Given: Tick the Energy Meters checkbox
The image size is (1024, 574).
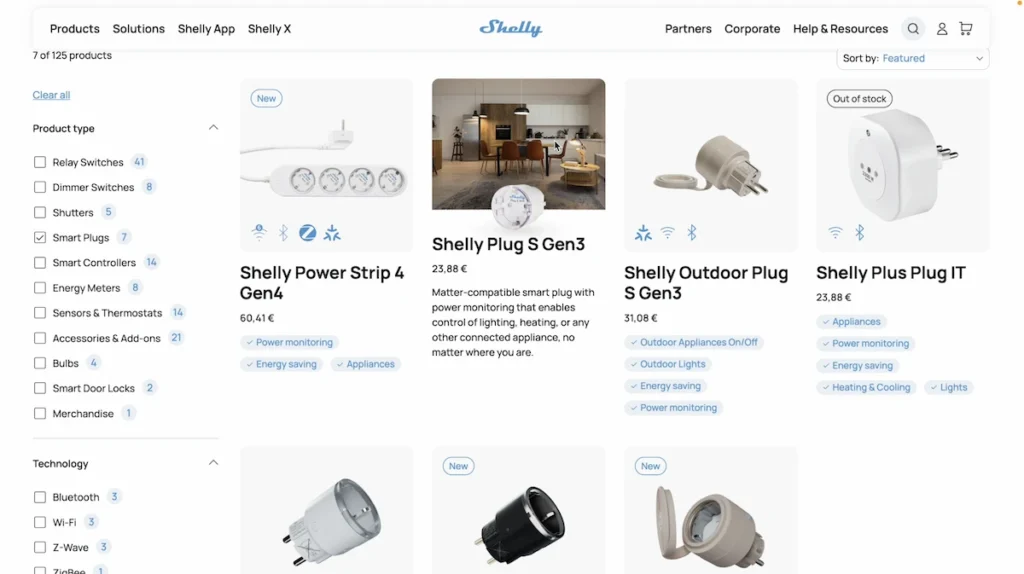Looking at the screenshot, I should 40,288.
